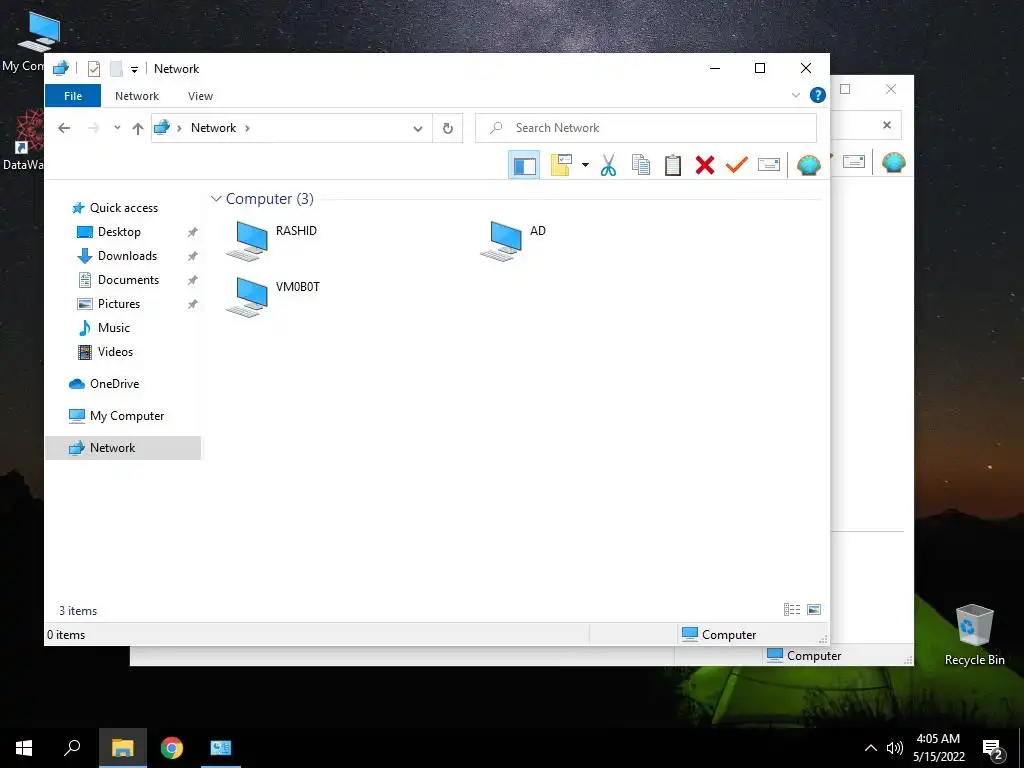The width and height of the screenshot is (1024, 768).
Task: Click File Explorer in the taskbar
Action: click(123, 748)
